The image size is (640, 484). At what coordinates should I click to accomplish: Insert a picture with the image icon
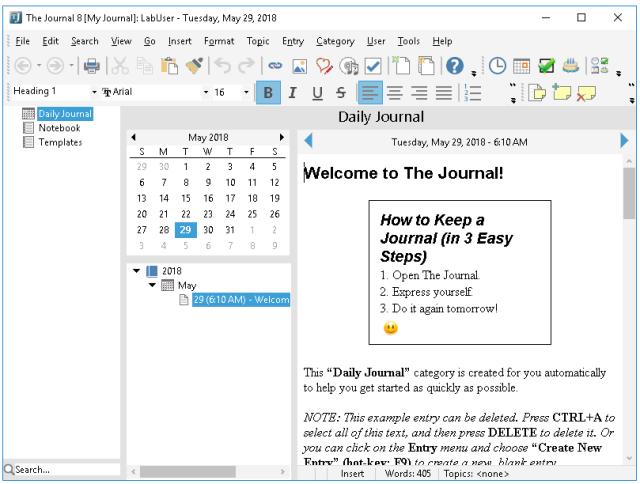pos(300,66)
